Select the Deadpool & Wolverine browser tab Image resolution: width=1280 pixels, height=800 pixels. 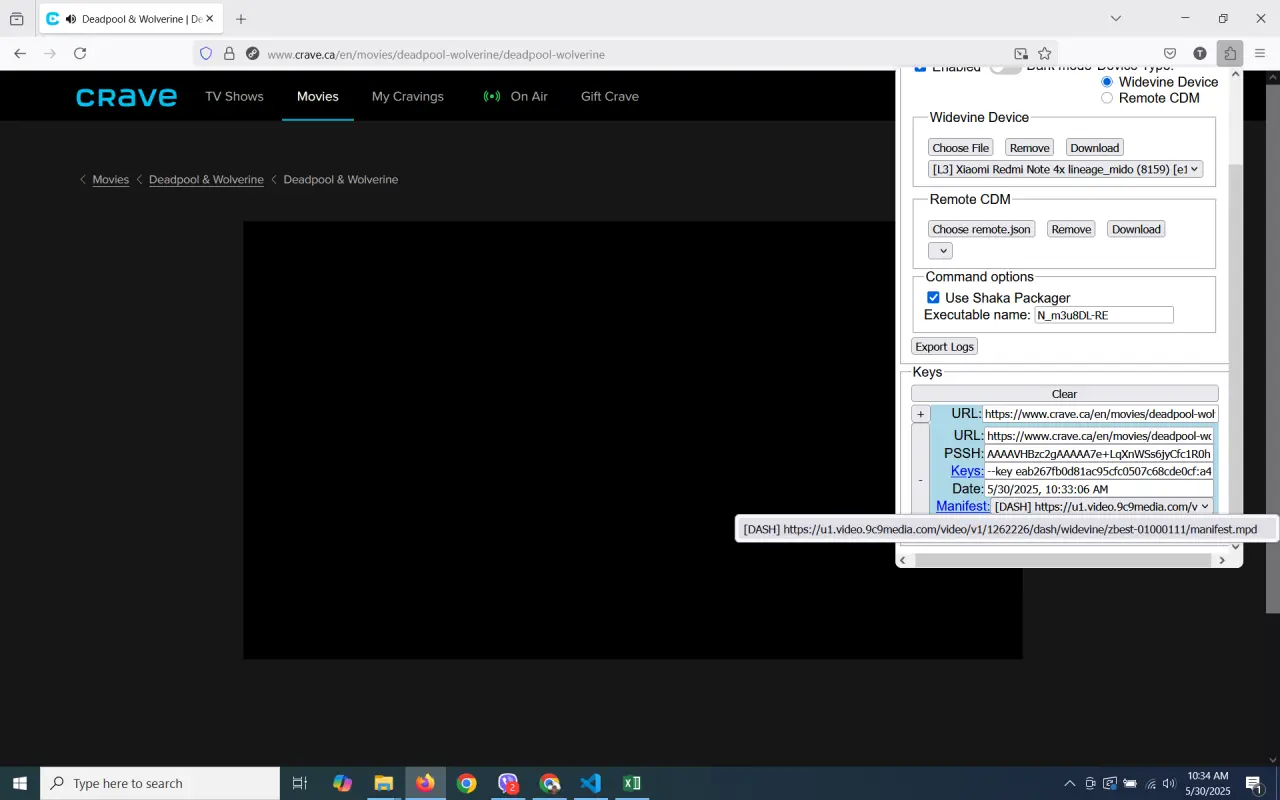[132, 19]
